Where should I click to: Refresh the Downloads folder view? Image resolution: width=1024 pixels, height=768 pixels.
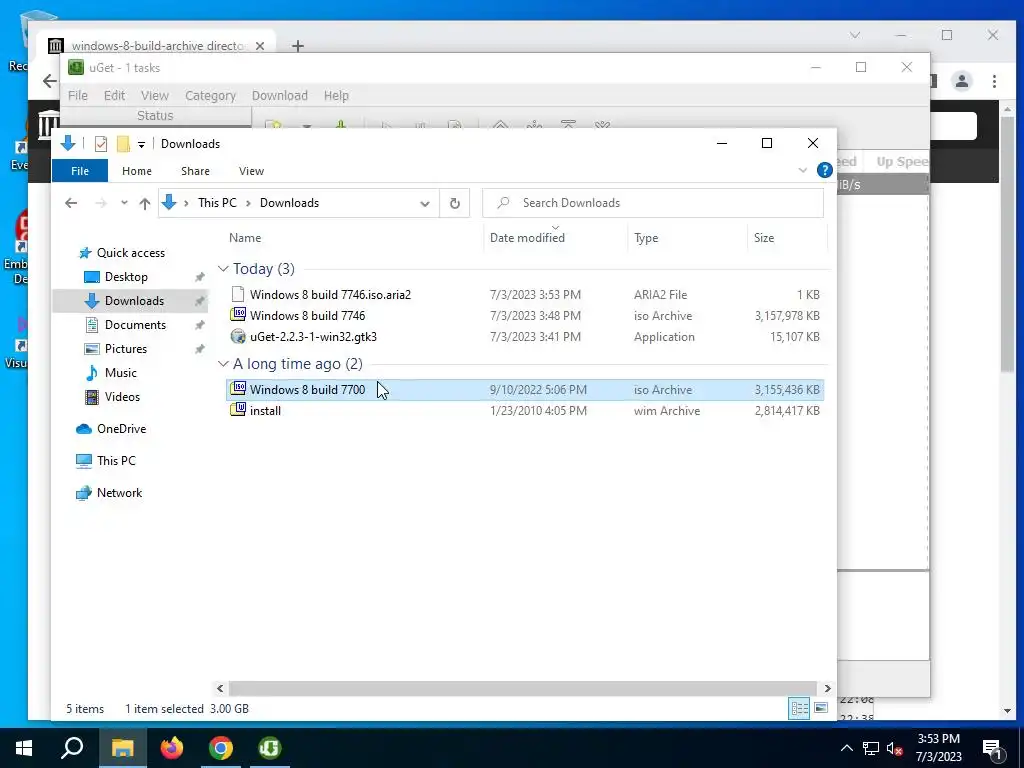(455, 203)
